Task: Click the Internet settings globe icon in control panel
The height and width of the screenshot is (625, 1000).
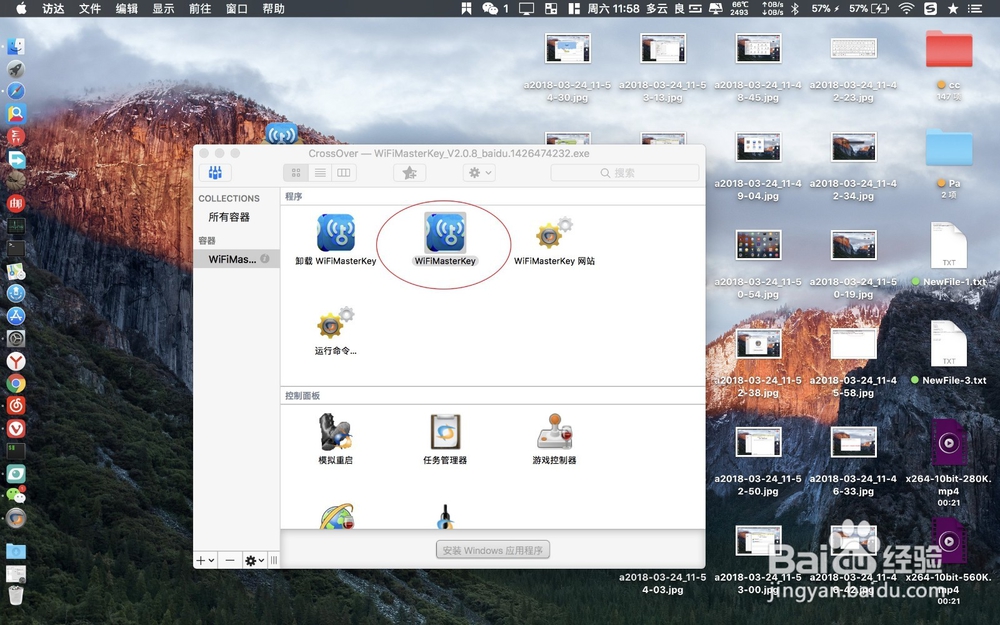Action: coord(336,517)
